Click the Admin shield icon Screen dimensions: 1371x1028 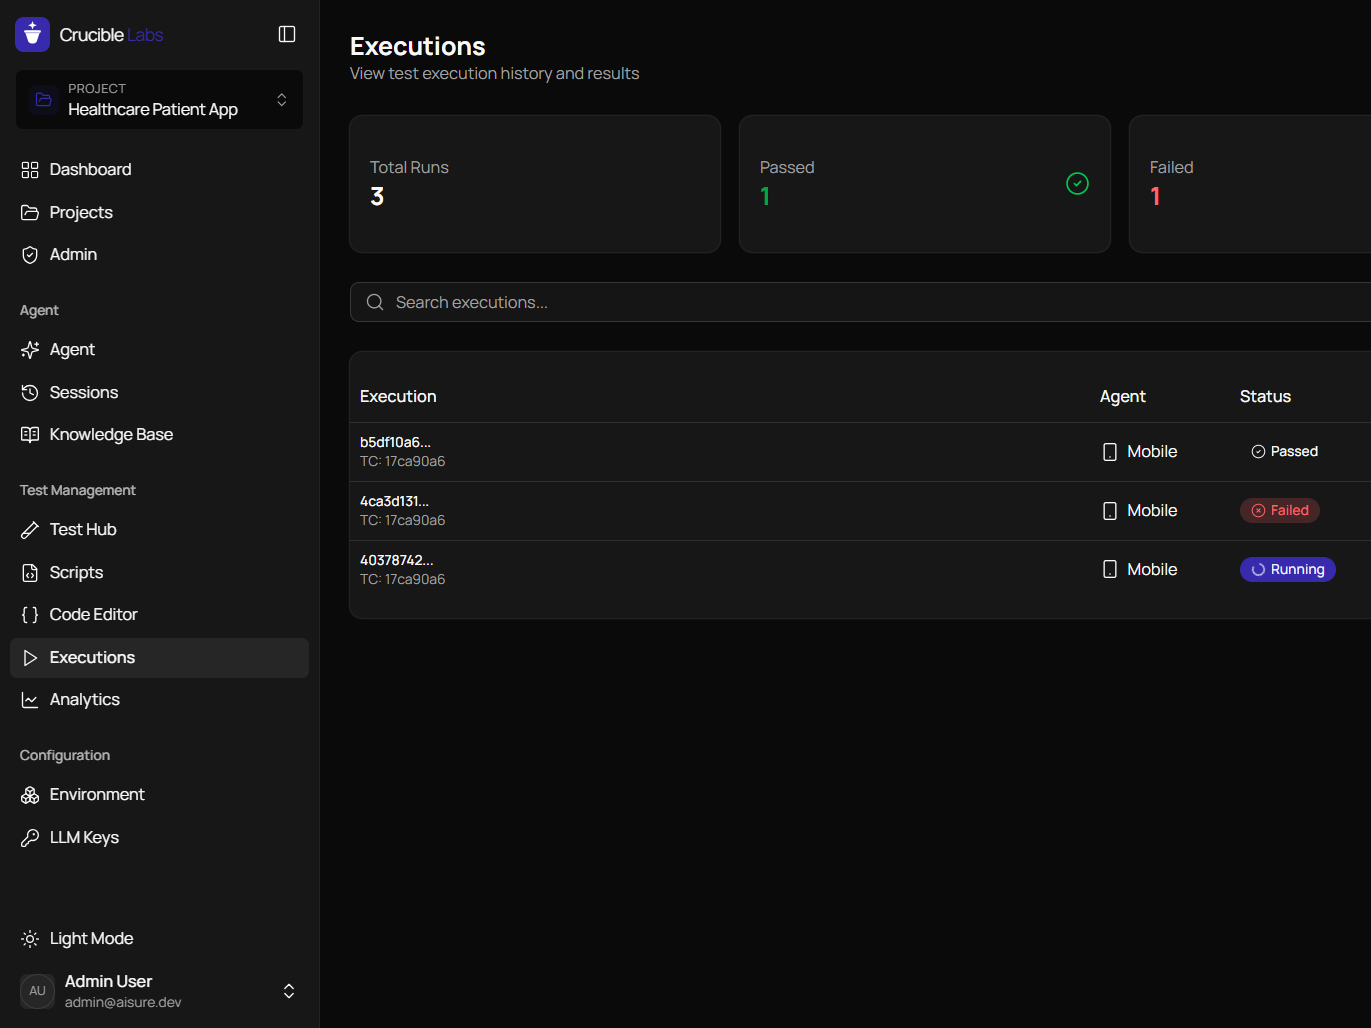point(30,255)
